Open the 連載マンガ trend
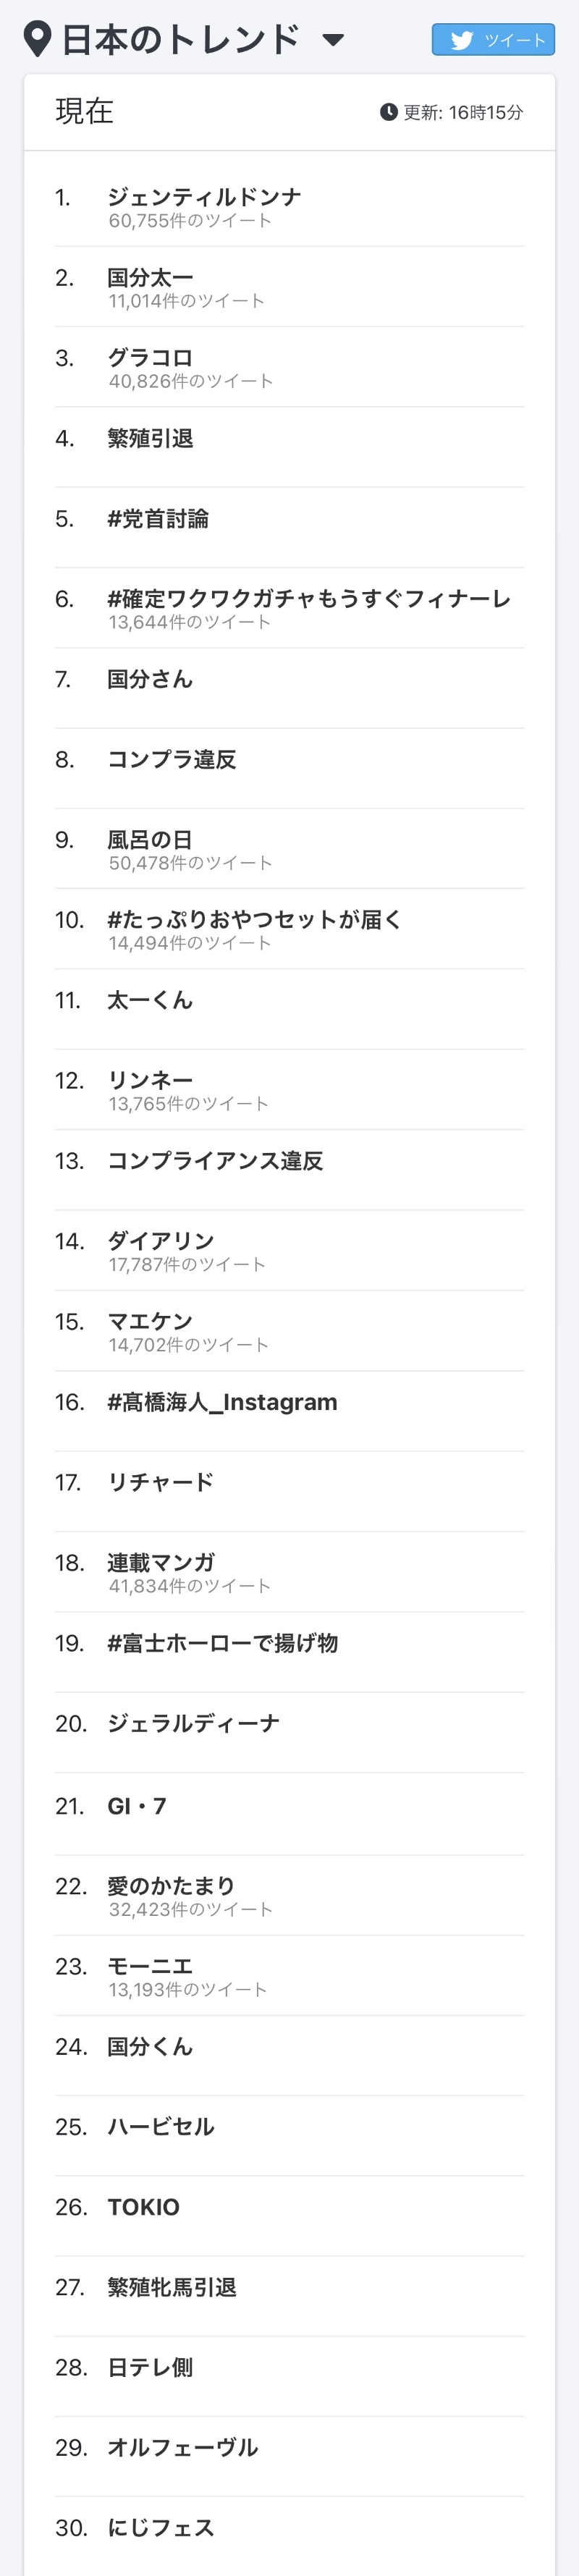The height and width of the screenshot is (2576, 579). (161, 1562)
